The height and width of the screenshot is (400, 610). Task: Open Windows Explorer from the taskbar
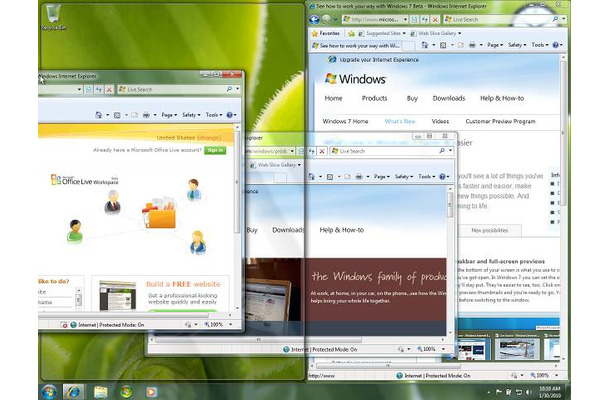(100, 392)
